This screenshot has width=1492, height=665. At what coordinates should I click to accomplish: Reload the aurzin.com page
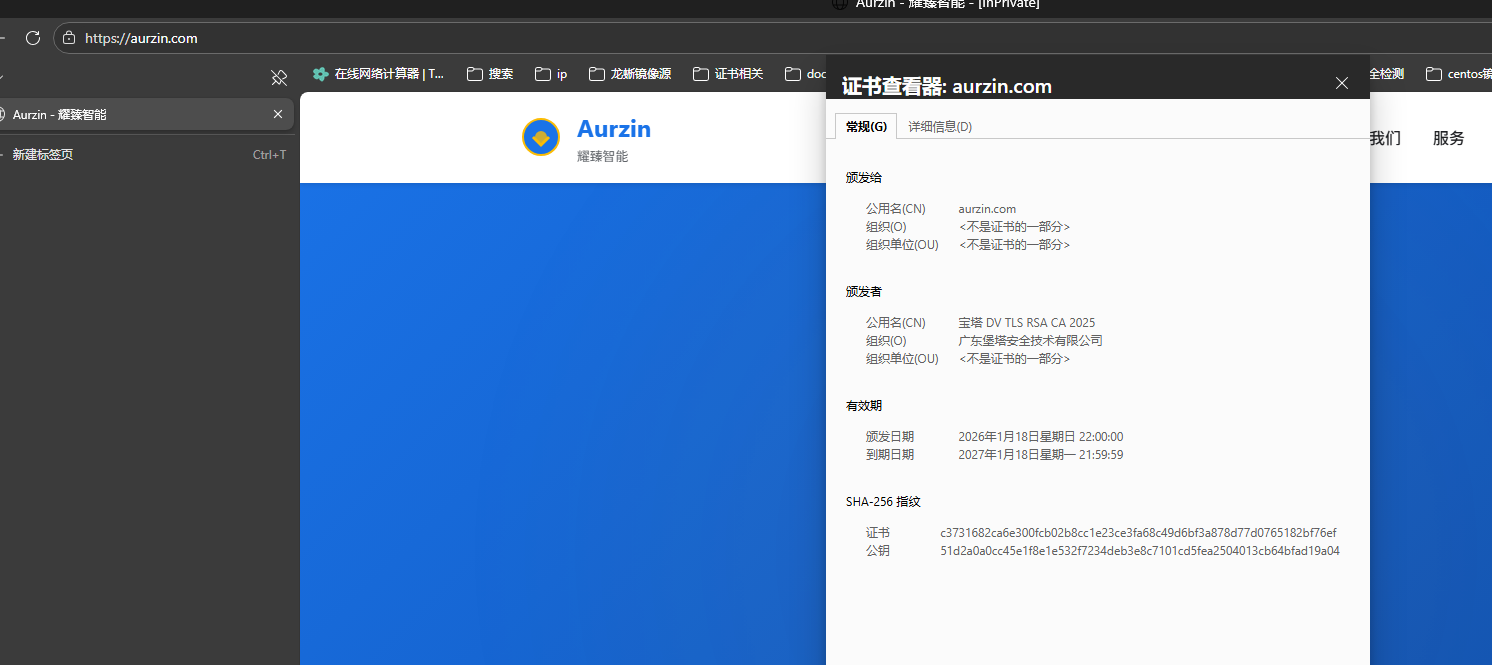(33, 38)
